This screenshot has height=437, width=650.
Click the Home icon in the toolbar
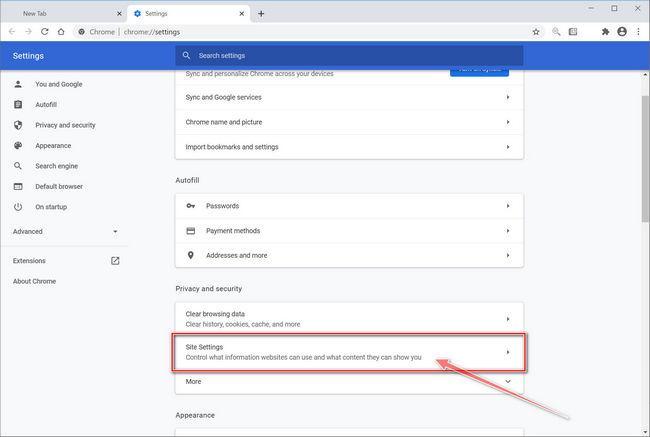(61, 32)
